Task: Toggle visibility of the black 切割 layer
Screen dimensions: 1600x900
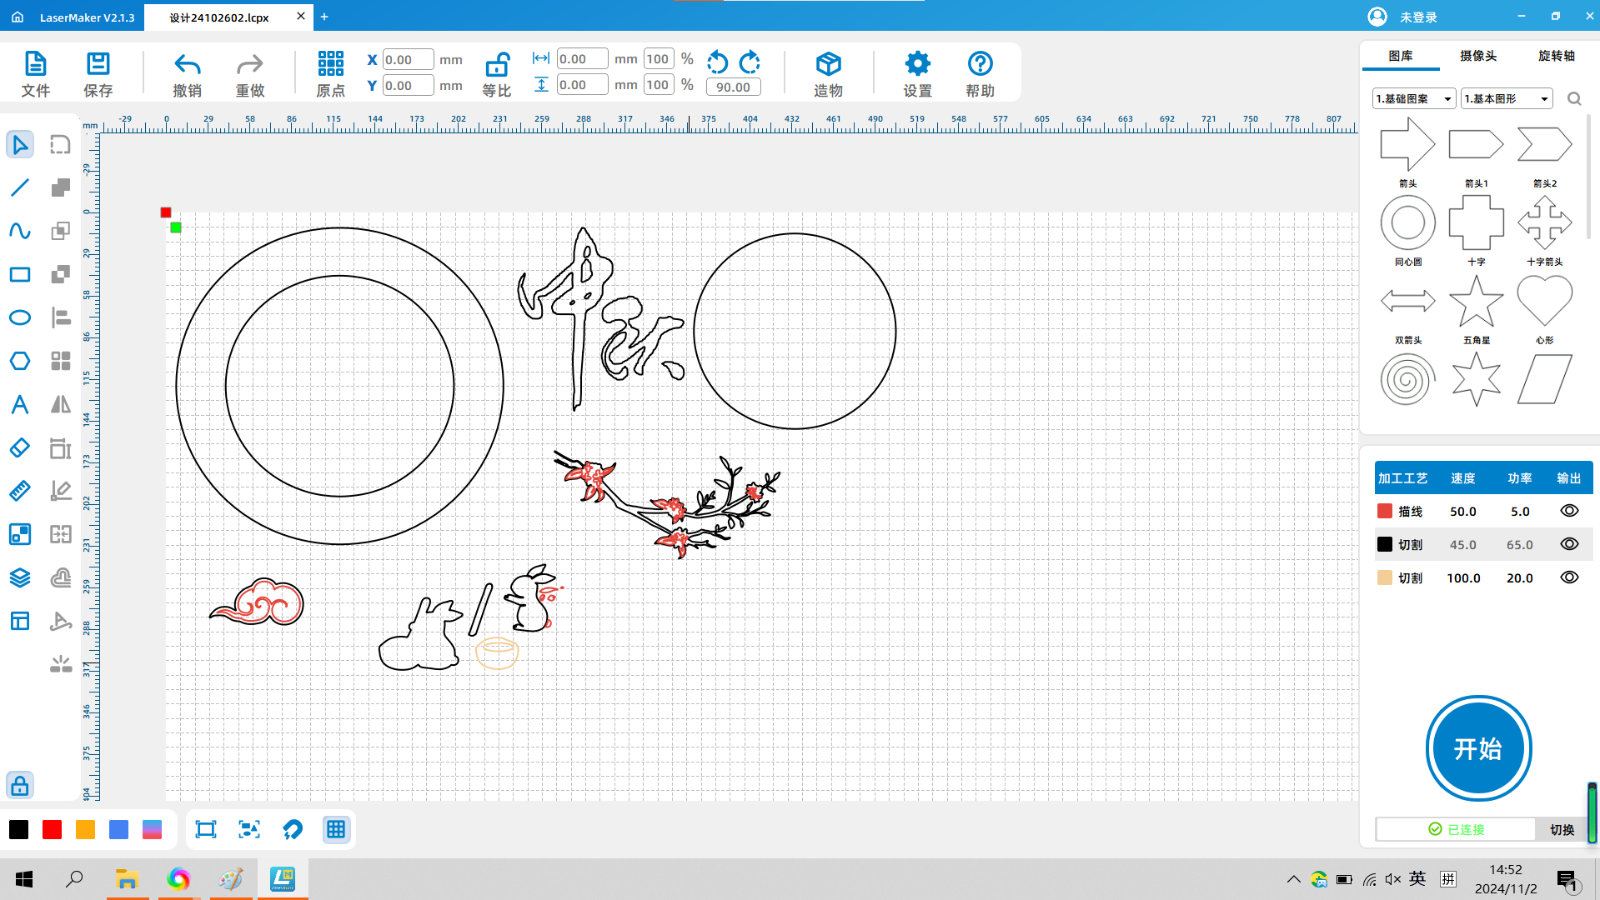Action: 1569,544
